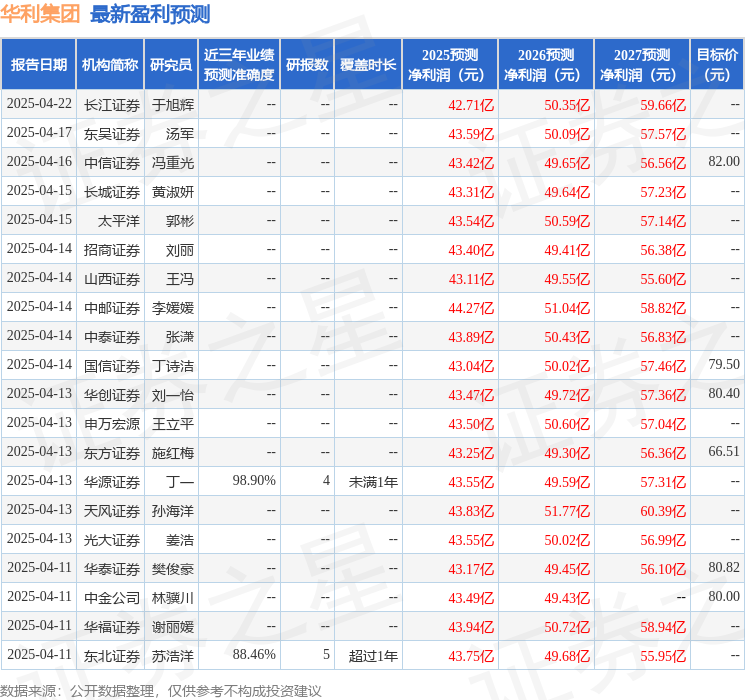Select 中信证券 institution cell
Screen dimensions: 745x700
click(x=112, y=163)
